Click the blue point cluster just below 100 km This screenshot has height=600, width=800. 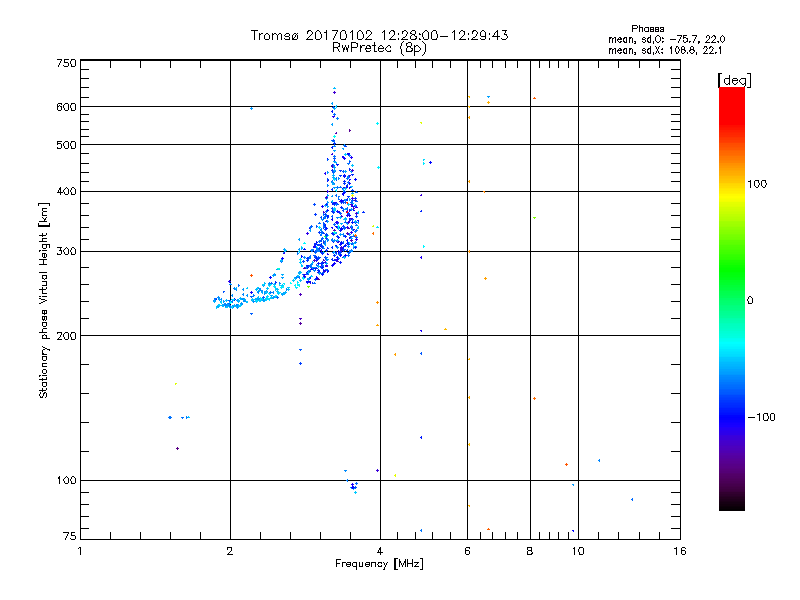point(353,487)
